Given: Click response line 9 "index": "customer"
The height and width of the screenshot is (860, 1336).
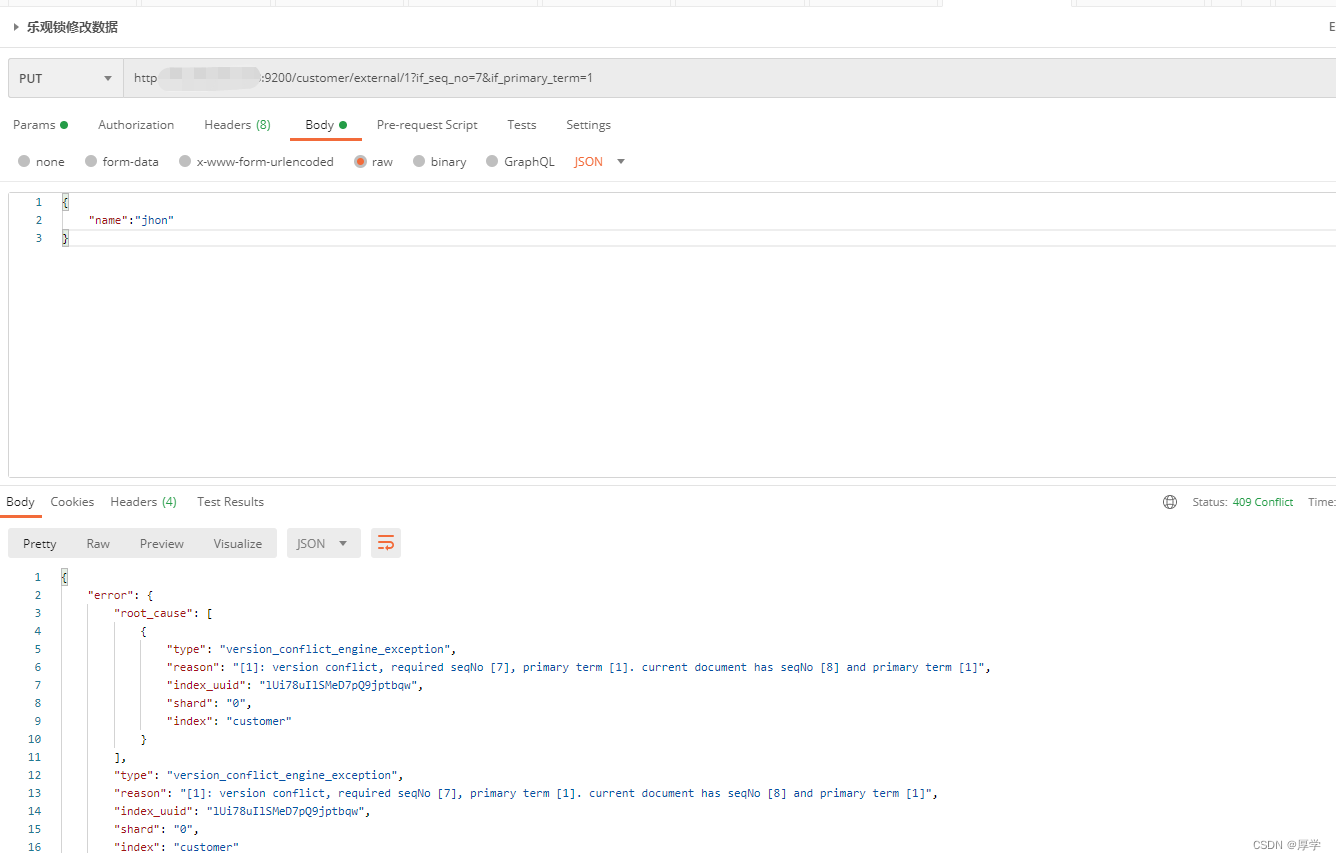Looking at the screenshot, I should pos(229,721).
